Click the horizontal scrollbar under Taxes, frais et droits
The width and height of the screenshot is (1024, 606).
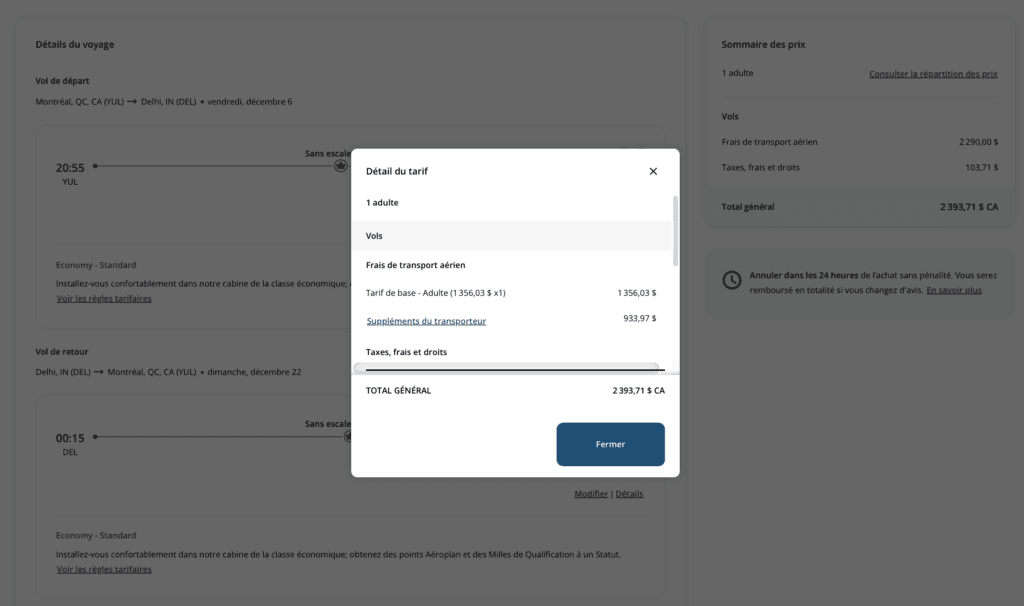point(508,368)
